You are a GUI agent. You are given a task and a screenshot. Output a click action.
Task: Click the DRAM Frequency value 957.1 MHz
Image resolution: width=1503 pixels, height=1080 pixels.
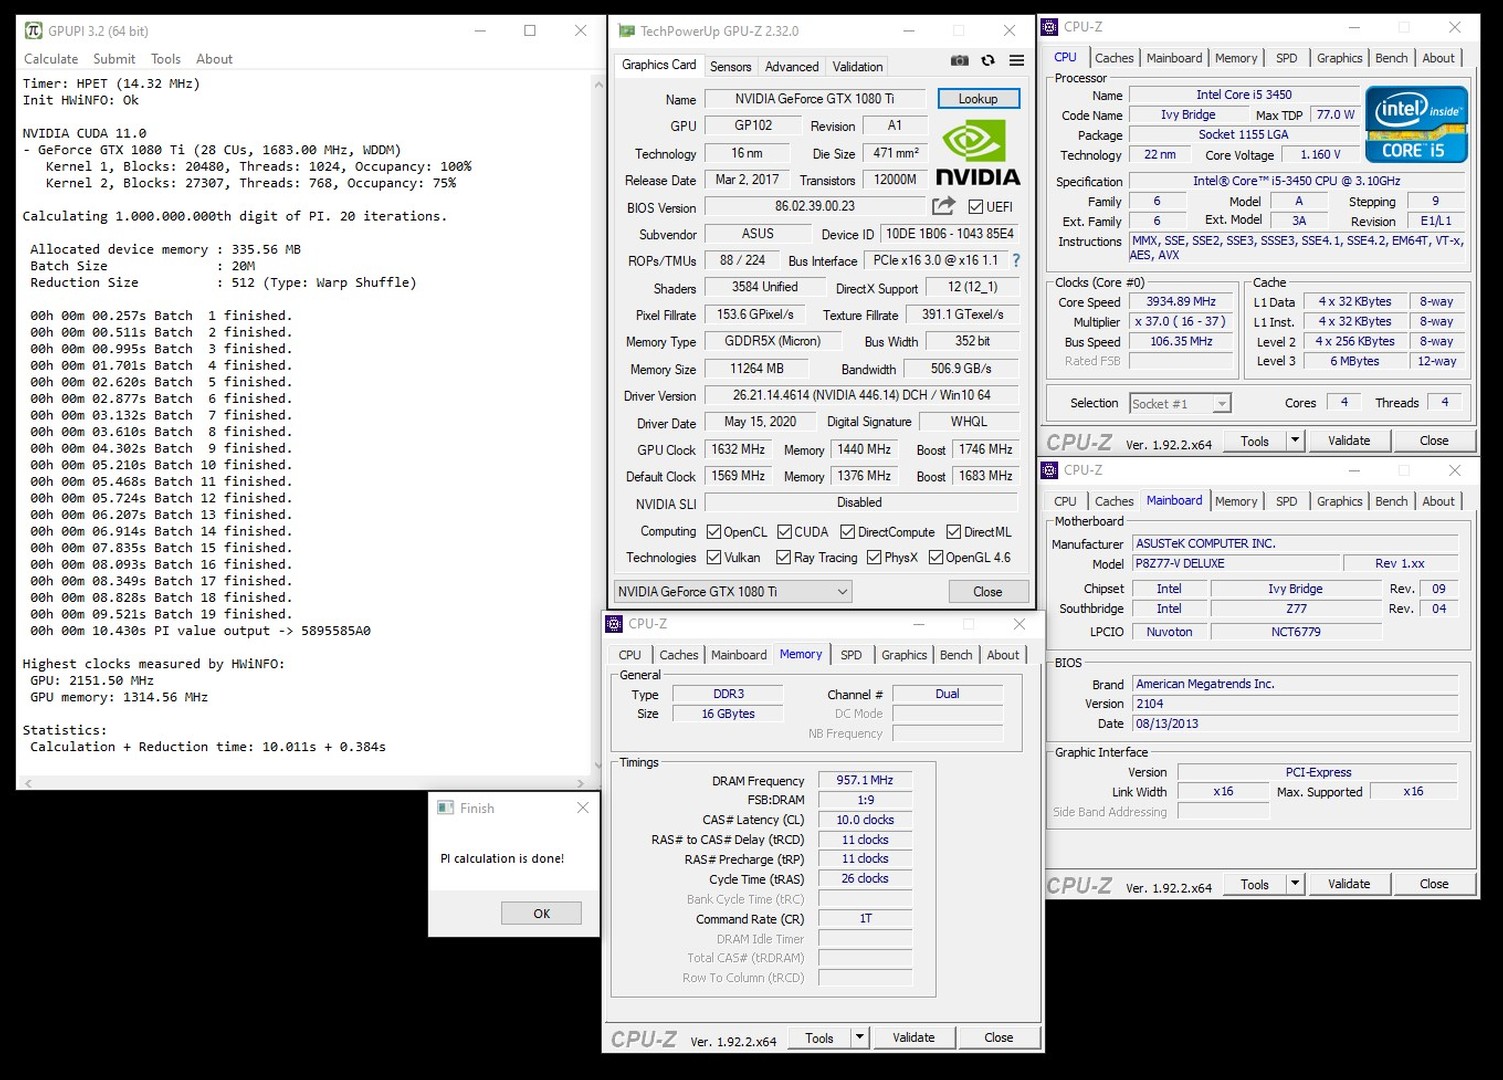pos(865,780)
